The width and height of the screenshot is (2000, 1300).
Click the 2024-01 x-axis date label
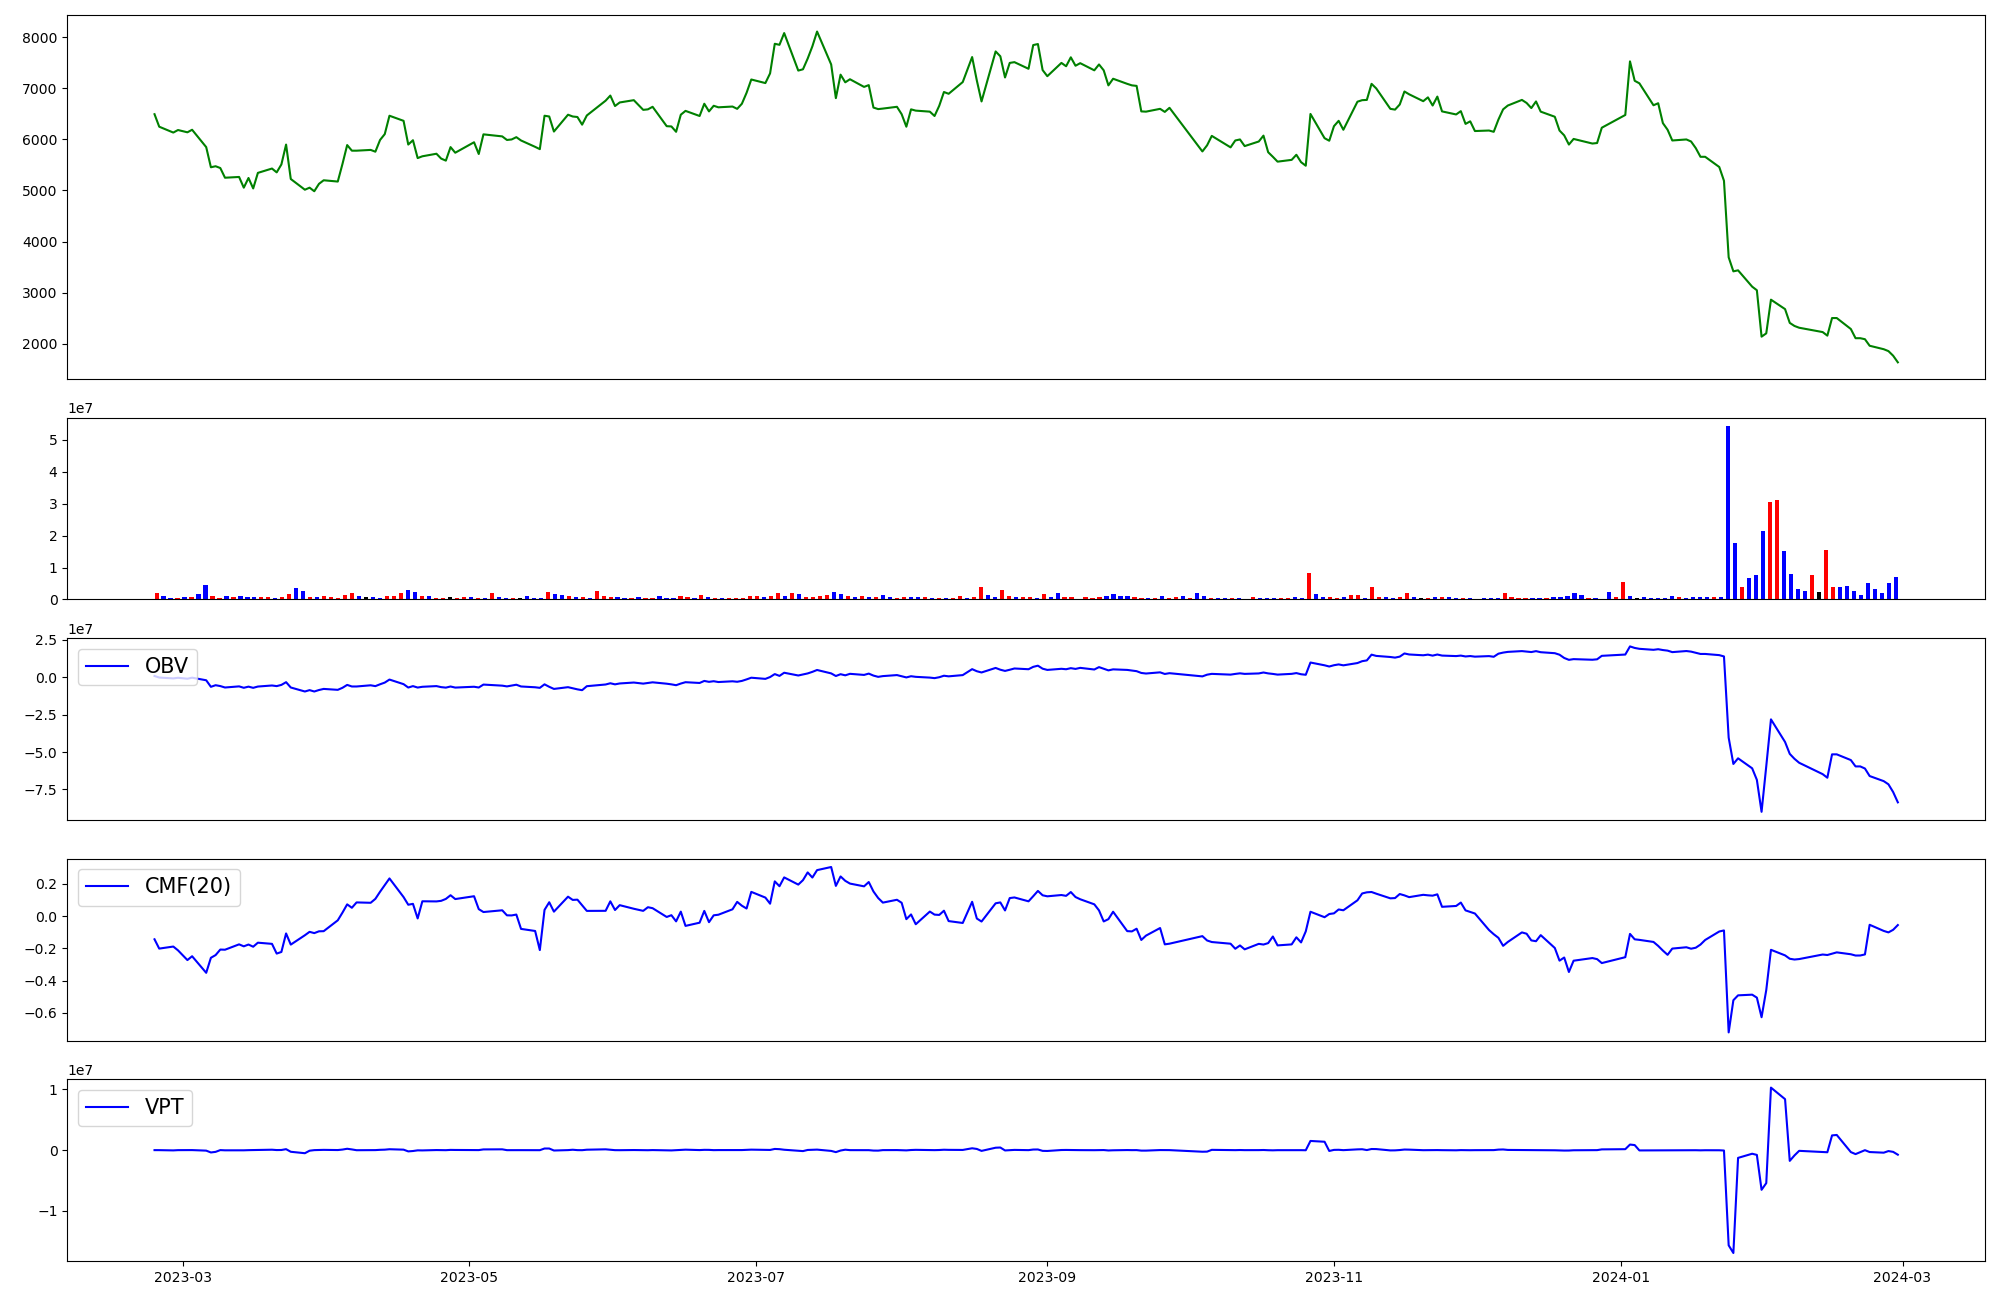pos(1620,1277)
